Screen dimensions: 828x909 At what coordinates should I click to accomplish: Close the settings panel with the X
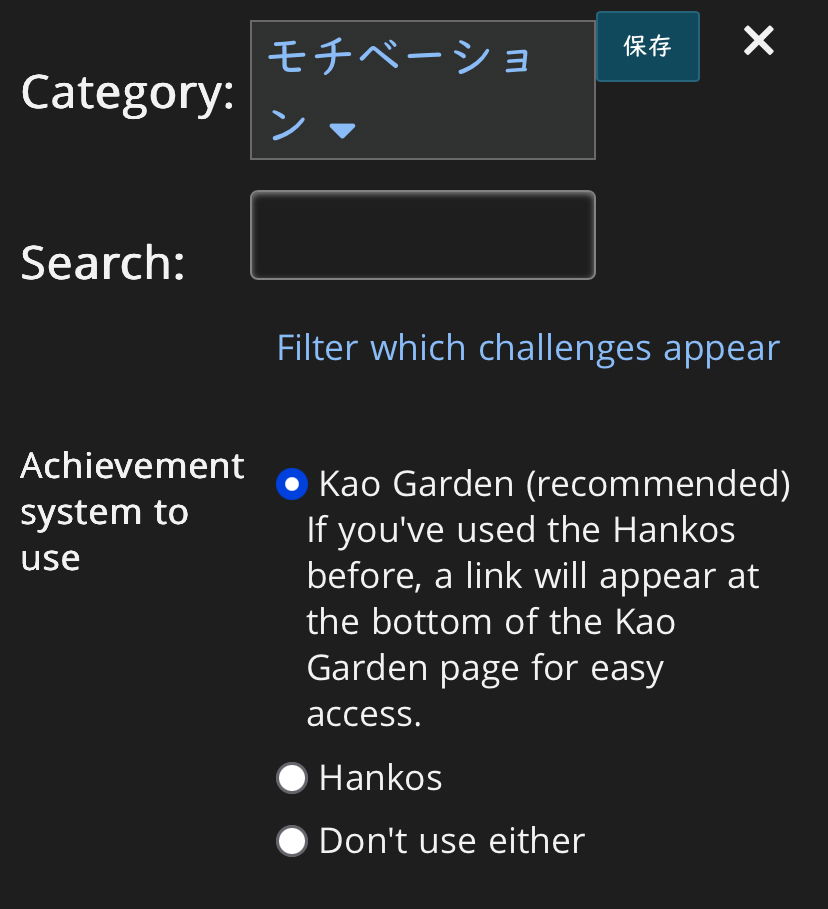point(759,41)
